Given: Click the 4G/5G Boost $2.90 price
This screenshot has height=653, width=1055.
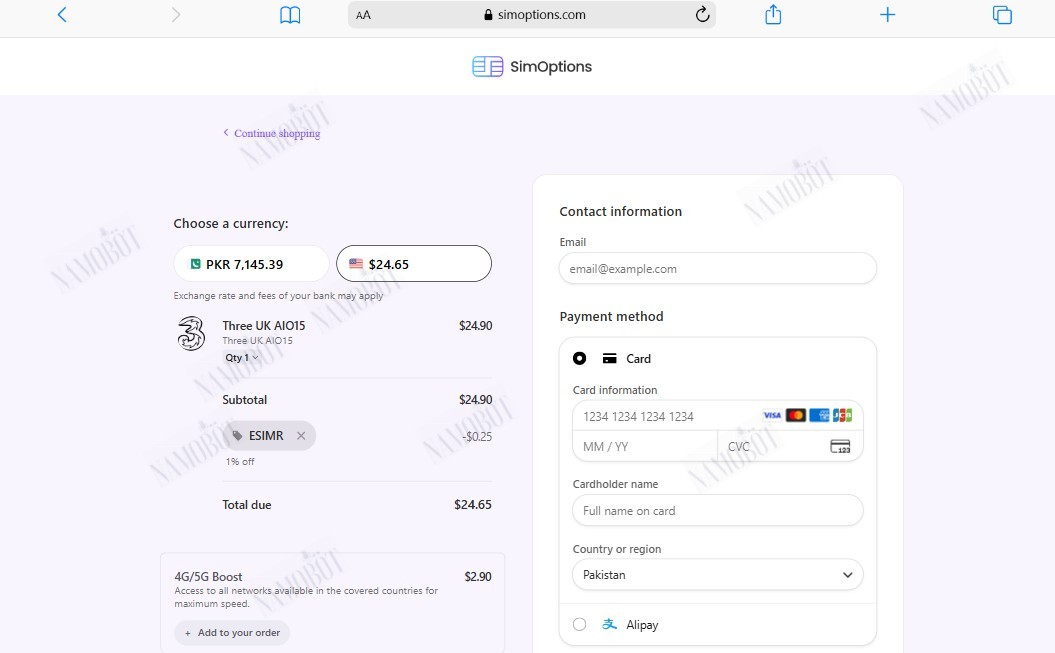Looking at the screenshot, I should pos(478,576).
